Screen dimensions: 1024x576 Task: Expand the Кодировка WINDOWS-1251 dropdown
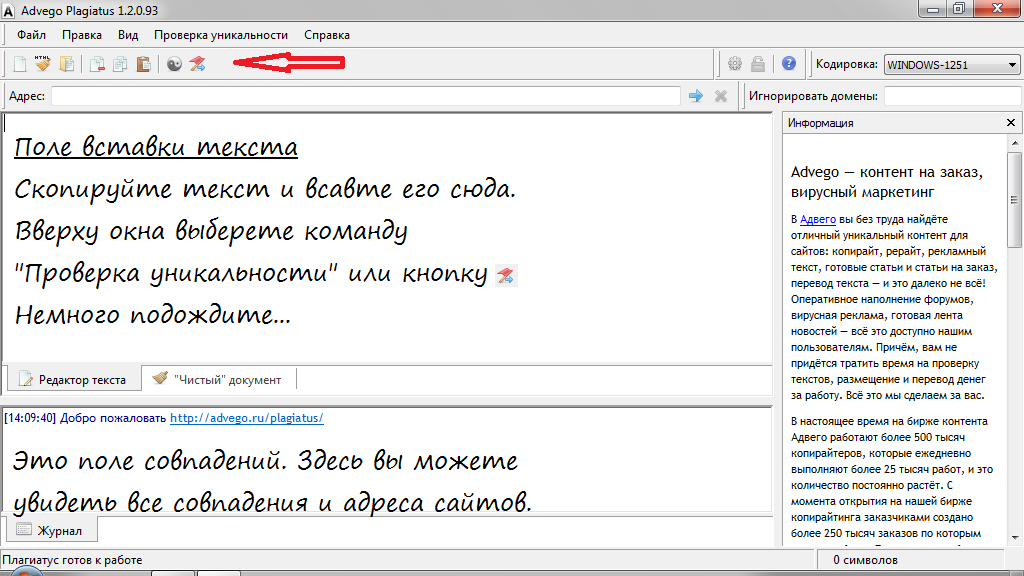point(952,65)
